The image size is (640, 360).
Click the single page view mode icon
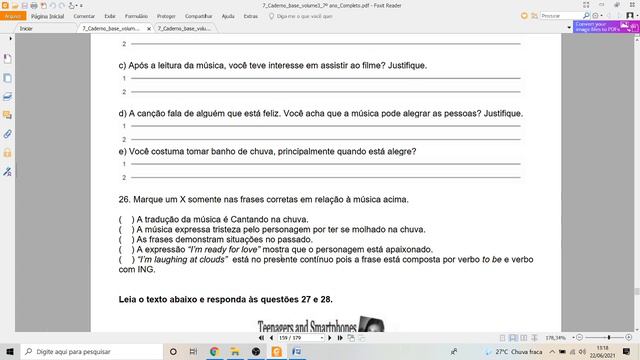tap(502, 338)
